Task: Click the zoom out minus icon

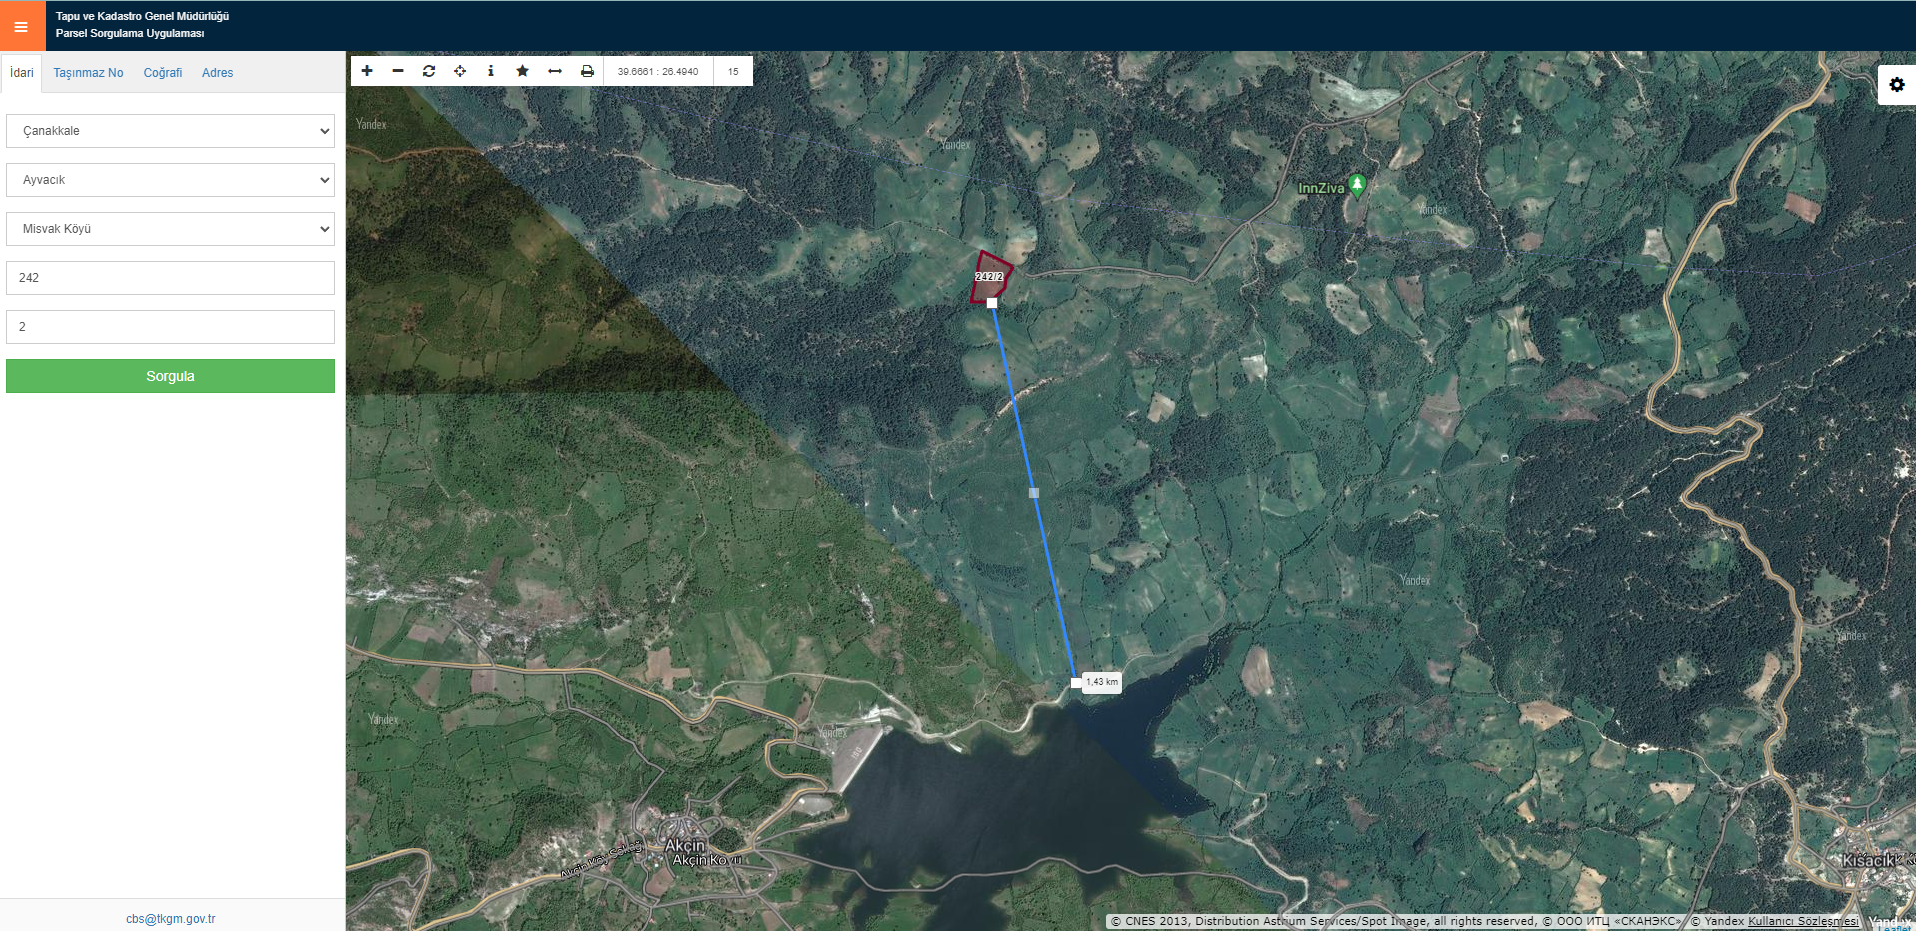Action: pyautogui.click(x=398, y=71)
